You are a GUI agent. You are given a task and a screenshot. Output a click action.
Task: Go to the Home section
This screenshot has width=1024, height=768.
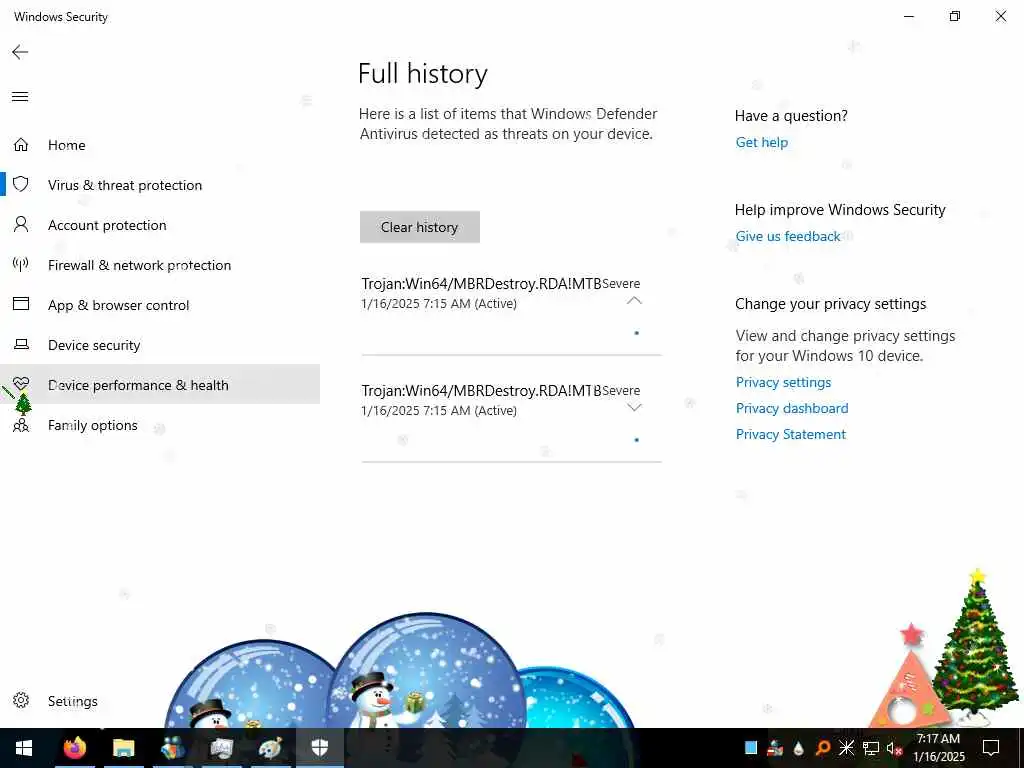(x=67, y=145)
